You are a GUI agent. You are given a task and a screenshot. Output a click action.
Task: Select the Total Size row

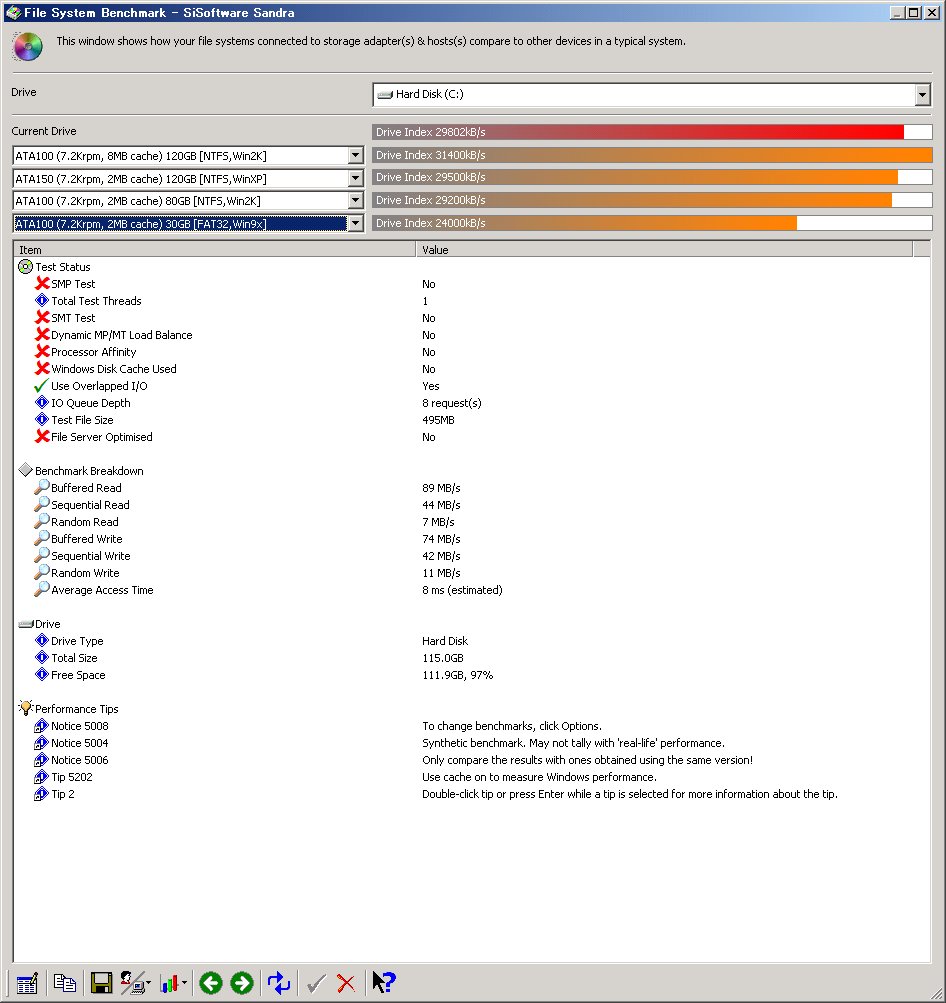471,658
